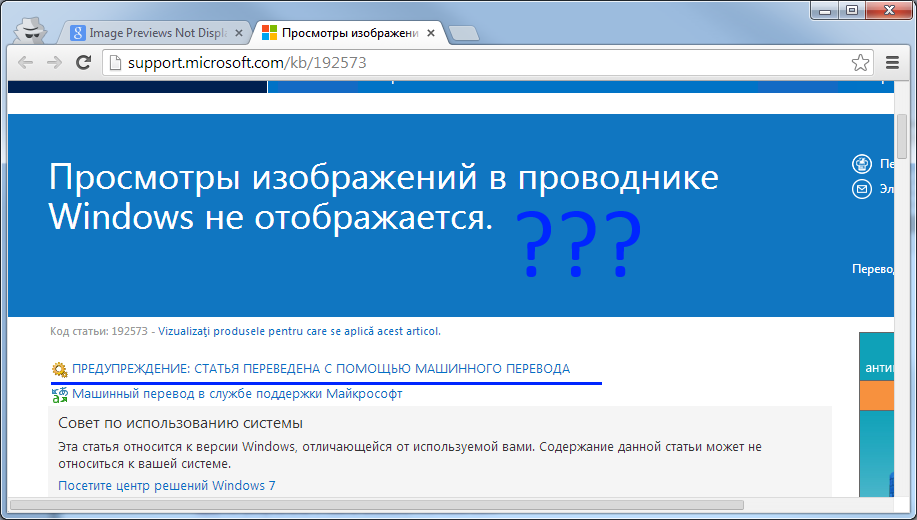
Task: Click the print icon in the blue banner
Action: pyautogui.click(x=861, y=164)
